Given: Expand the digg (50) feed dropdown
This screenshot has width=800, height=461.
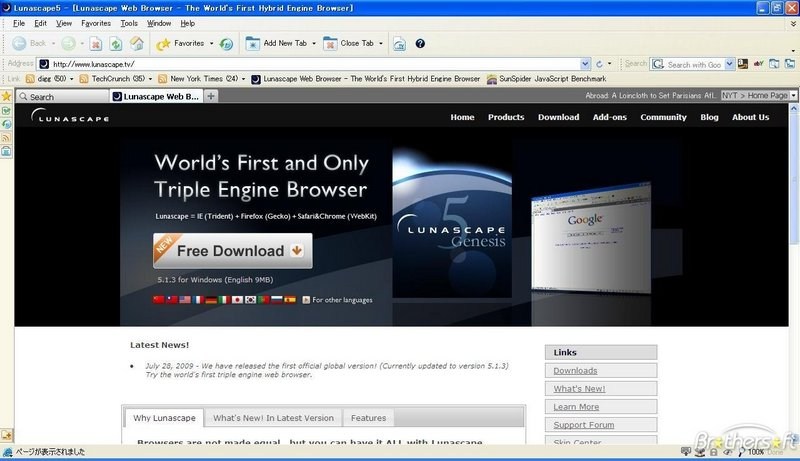Looking at the screenshot, I should pyautogui.click(x=71, y=79).
